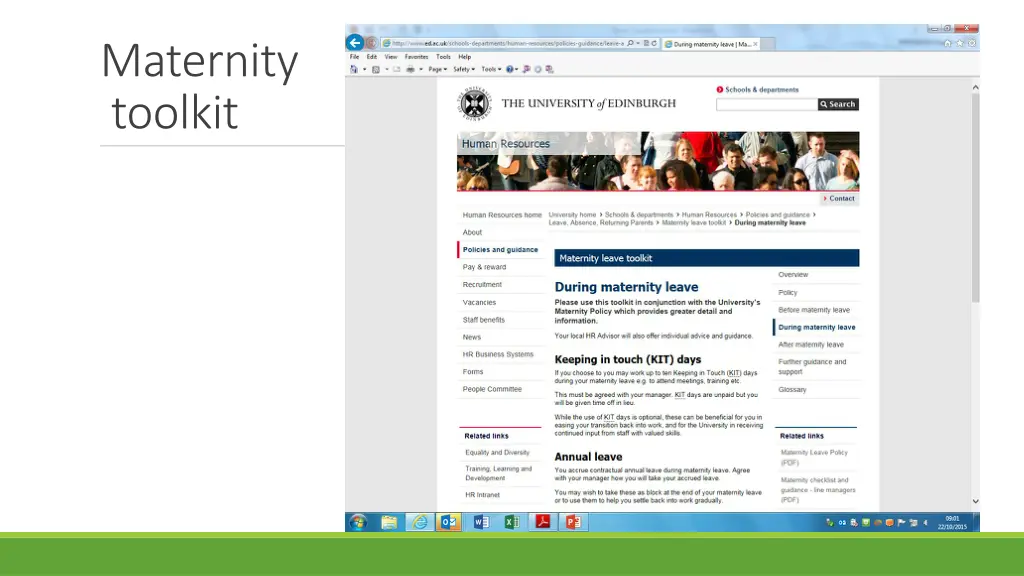Click the browser address bar URL

[507, 44]
